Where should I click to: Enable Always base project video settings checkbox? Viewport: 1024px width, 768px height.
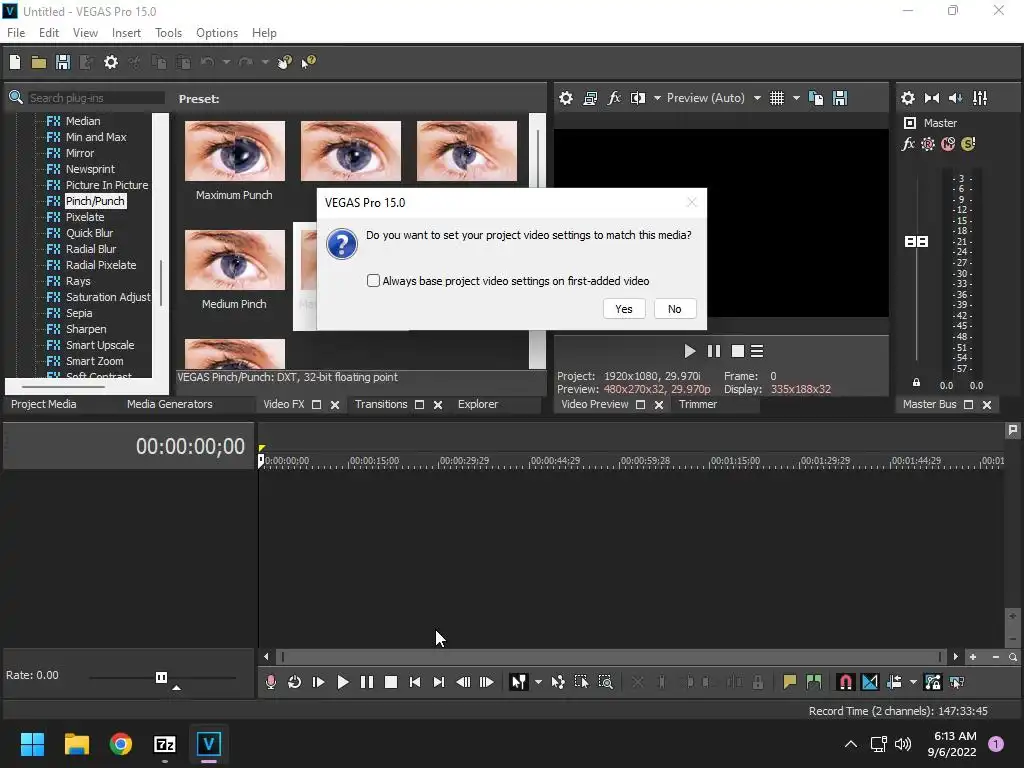pos(374,281)
